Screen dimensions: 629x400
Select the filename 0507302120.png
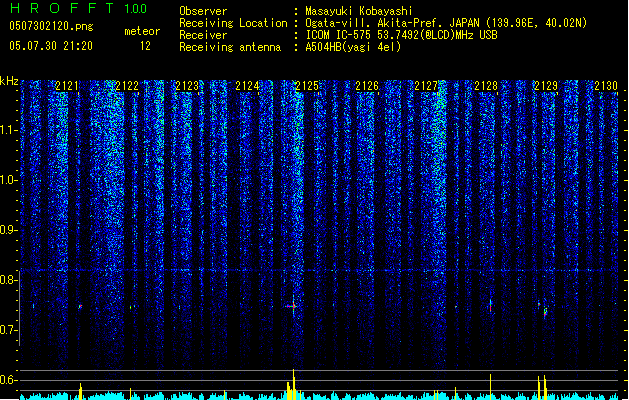pyautogui.click(x=51, y=26)
